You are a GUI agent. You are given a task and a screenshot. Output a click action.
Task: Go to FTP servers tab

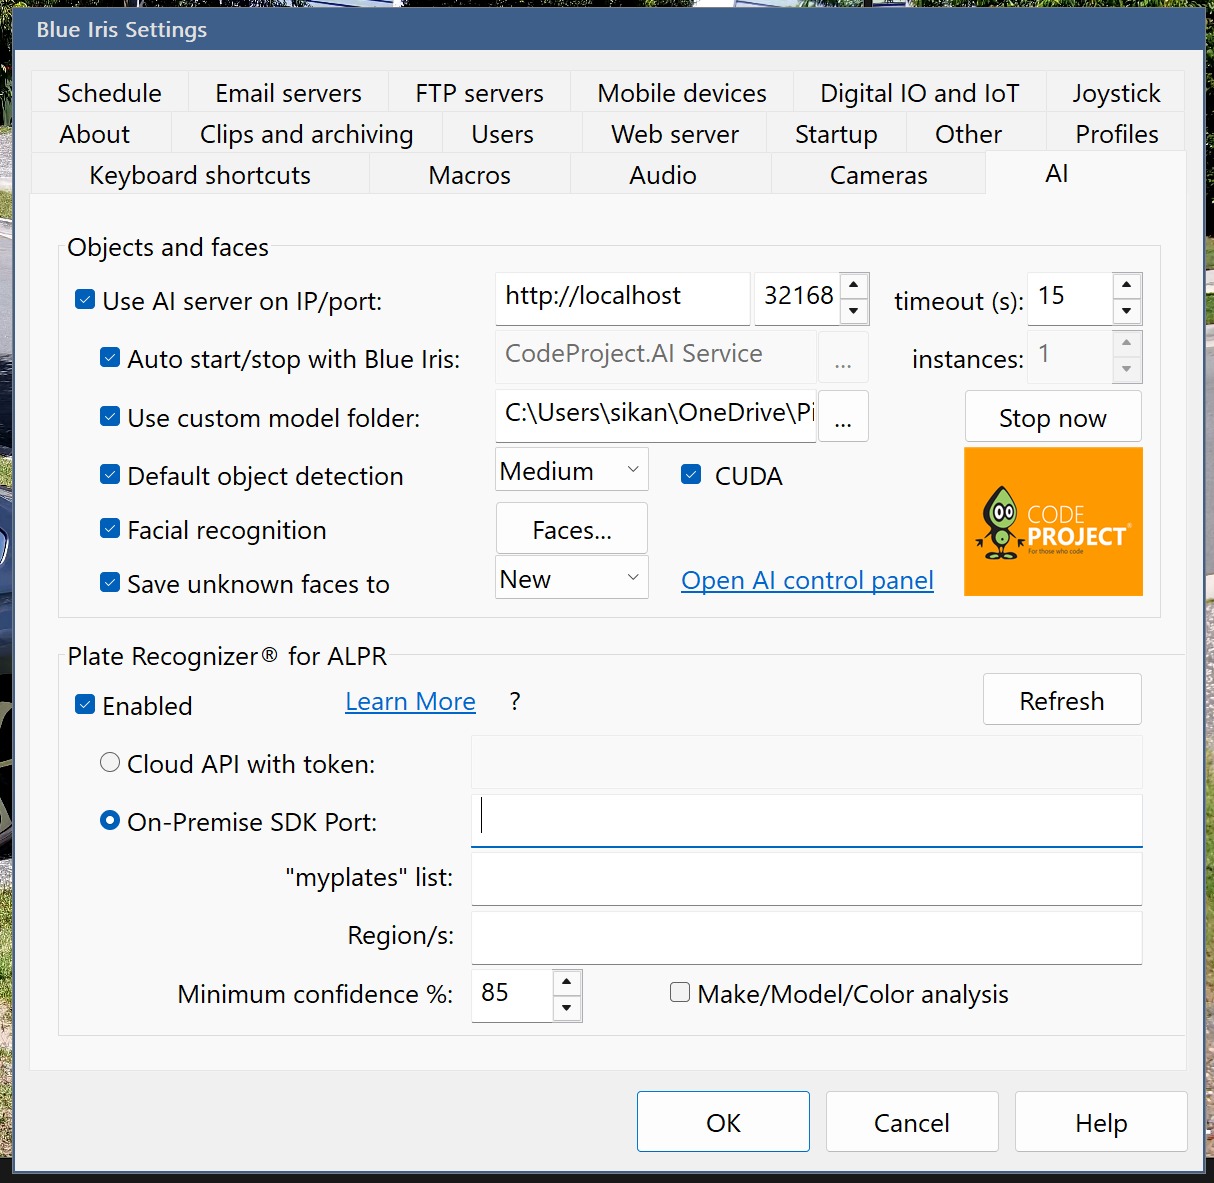pos(479,93)
